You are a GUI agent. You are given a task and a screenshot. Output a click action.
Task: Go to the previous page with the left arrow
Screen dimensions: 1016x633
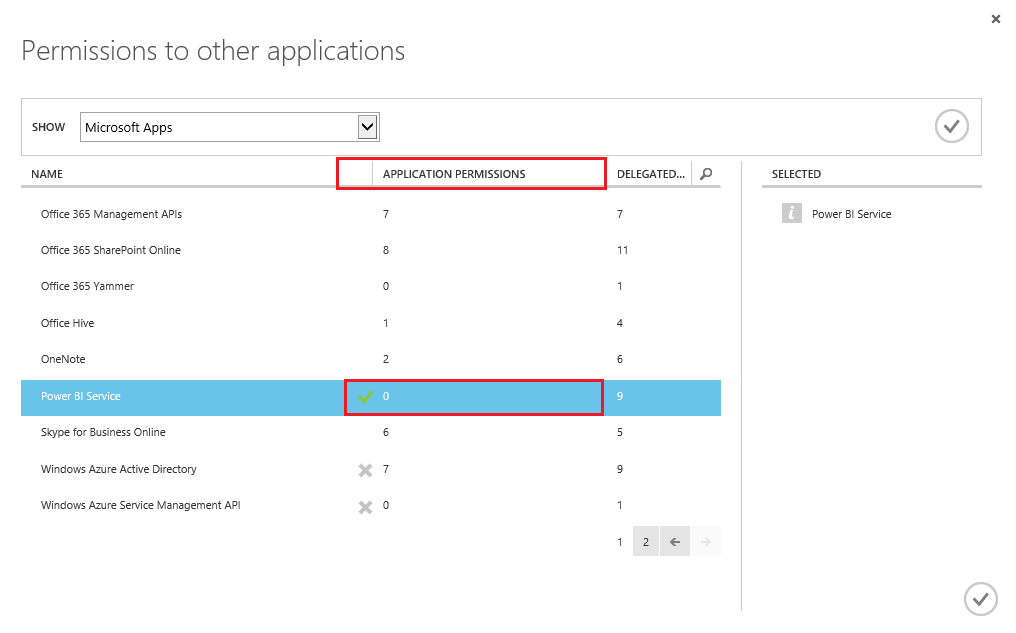675,542
